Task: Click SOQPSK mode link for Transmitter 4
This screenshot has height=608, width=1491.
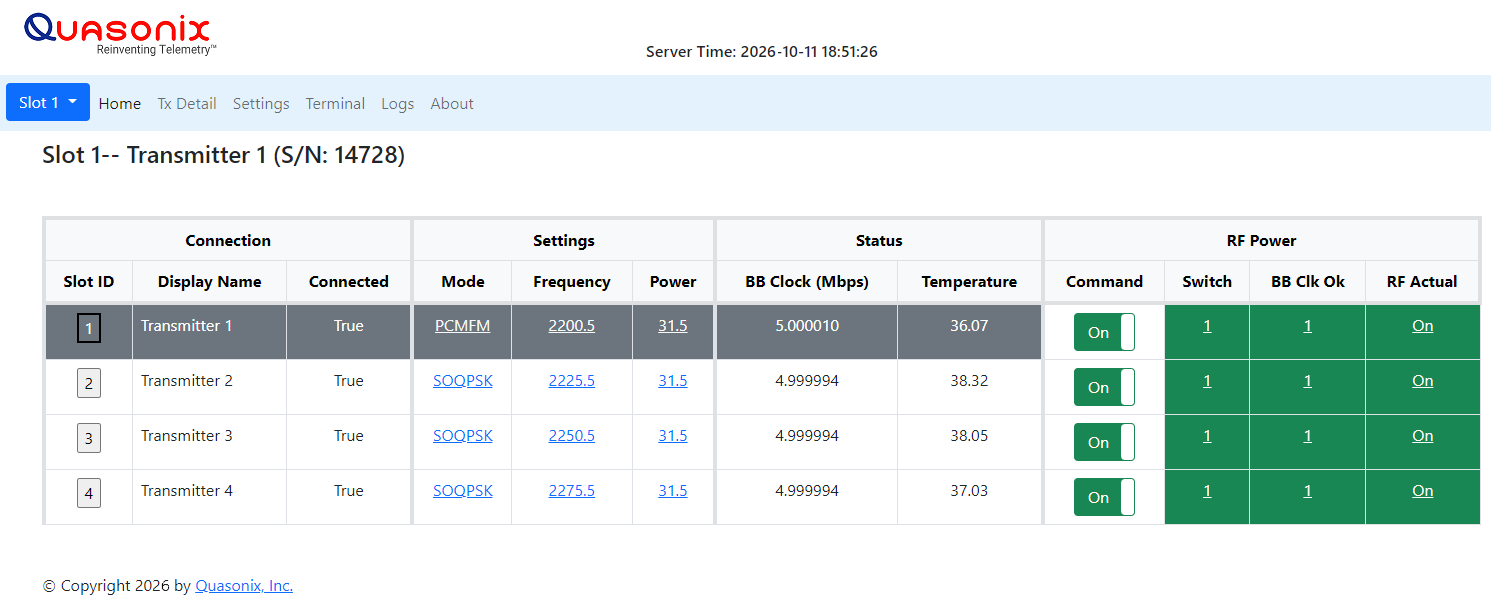Action: pyautogui.click(x=463, y=491)
